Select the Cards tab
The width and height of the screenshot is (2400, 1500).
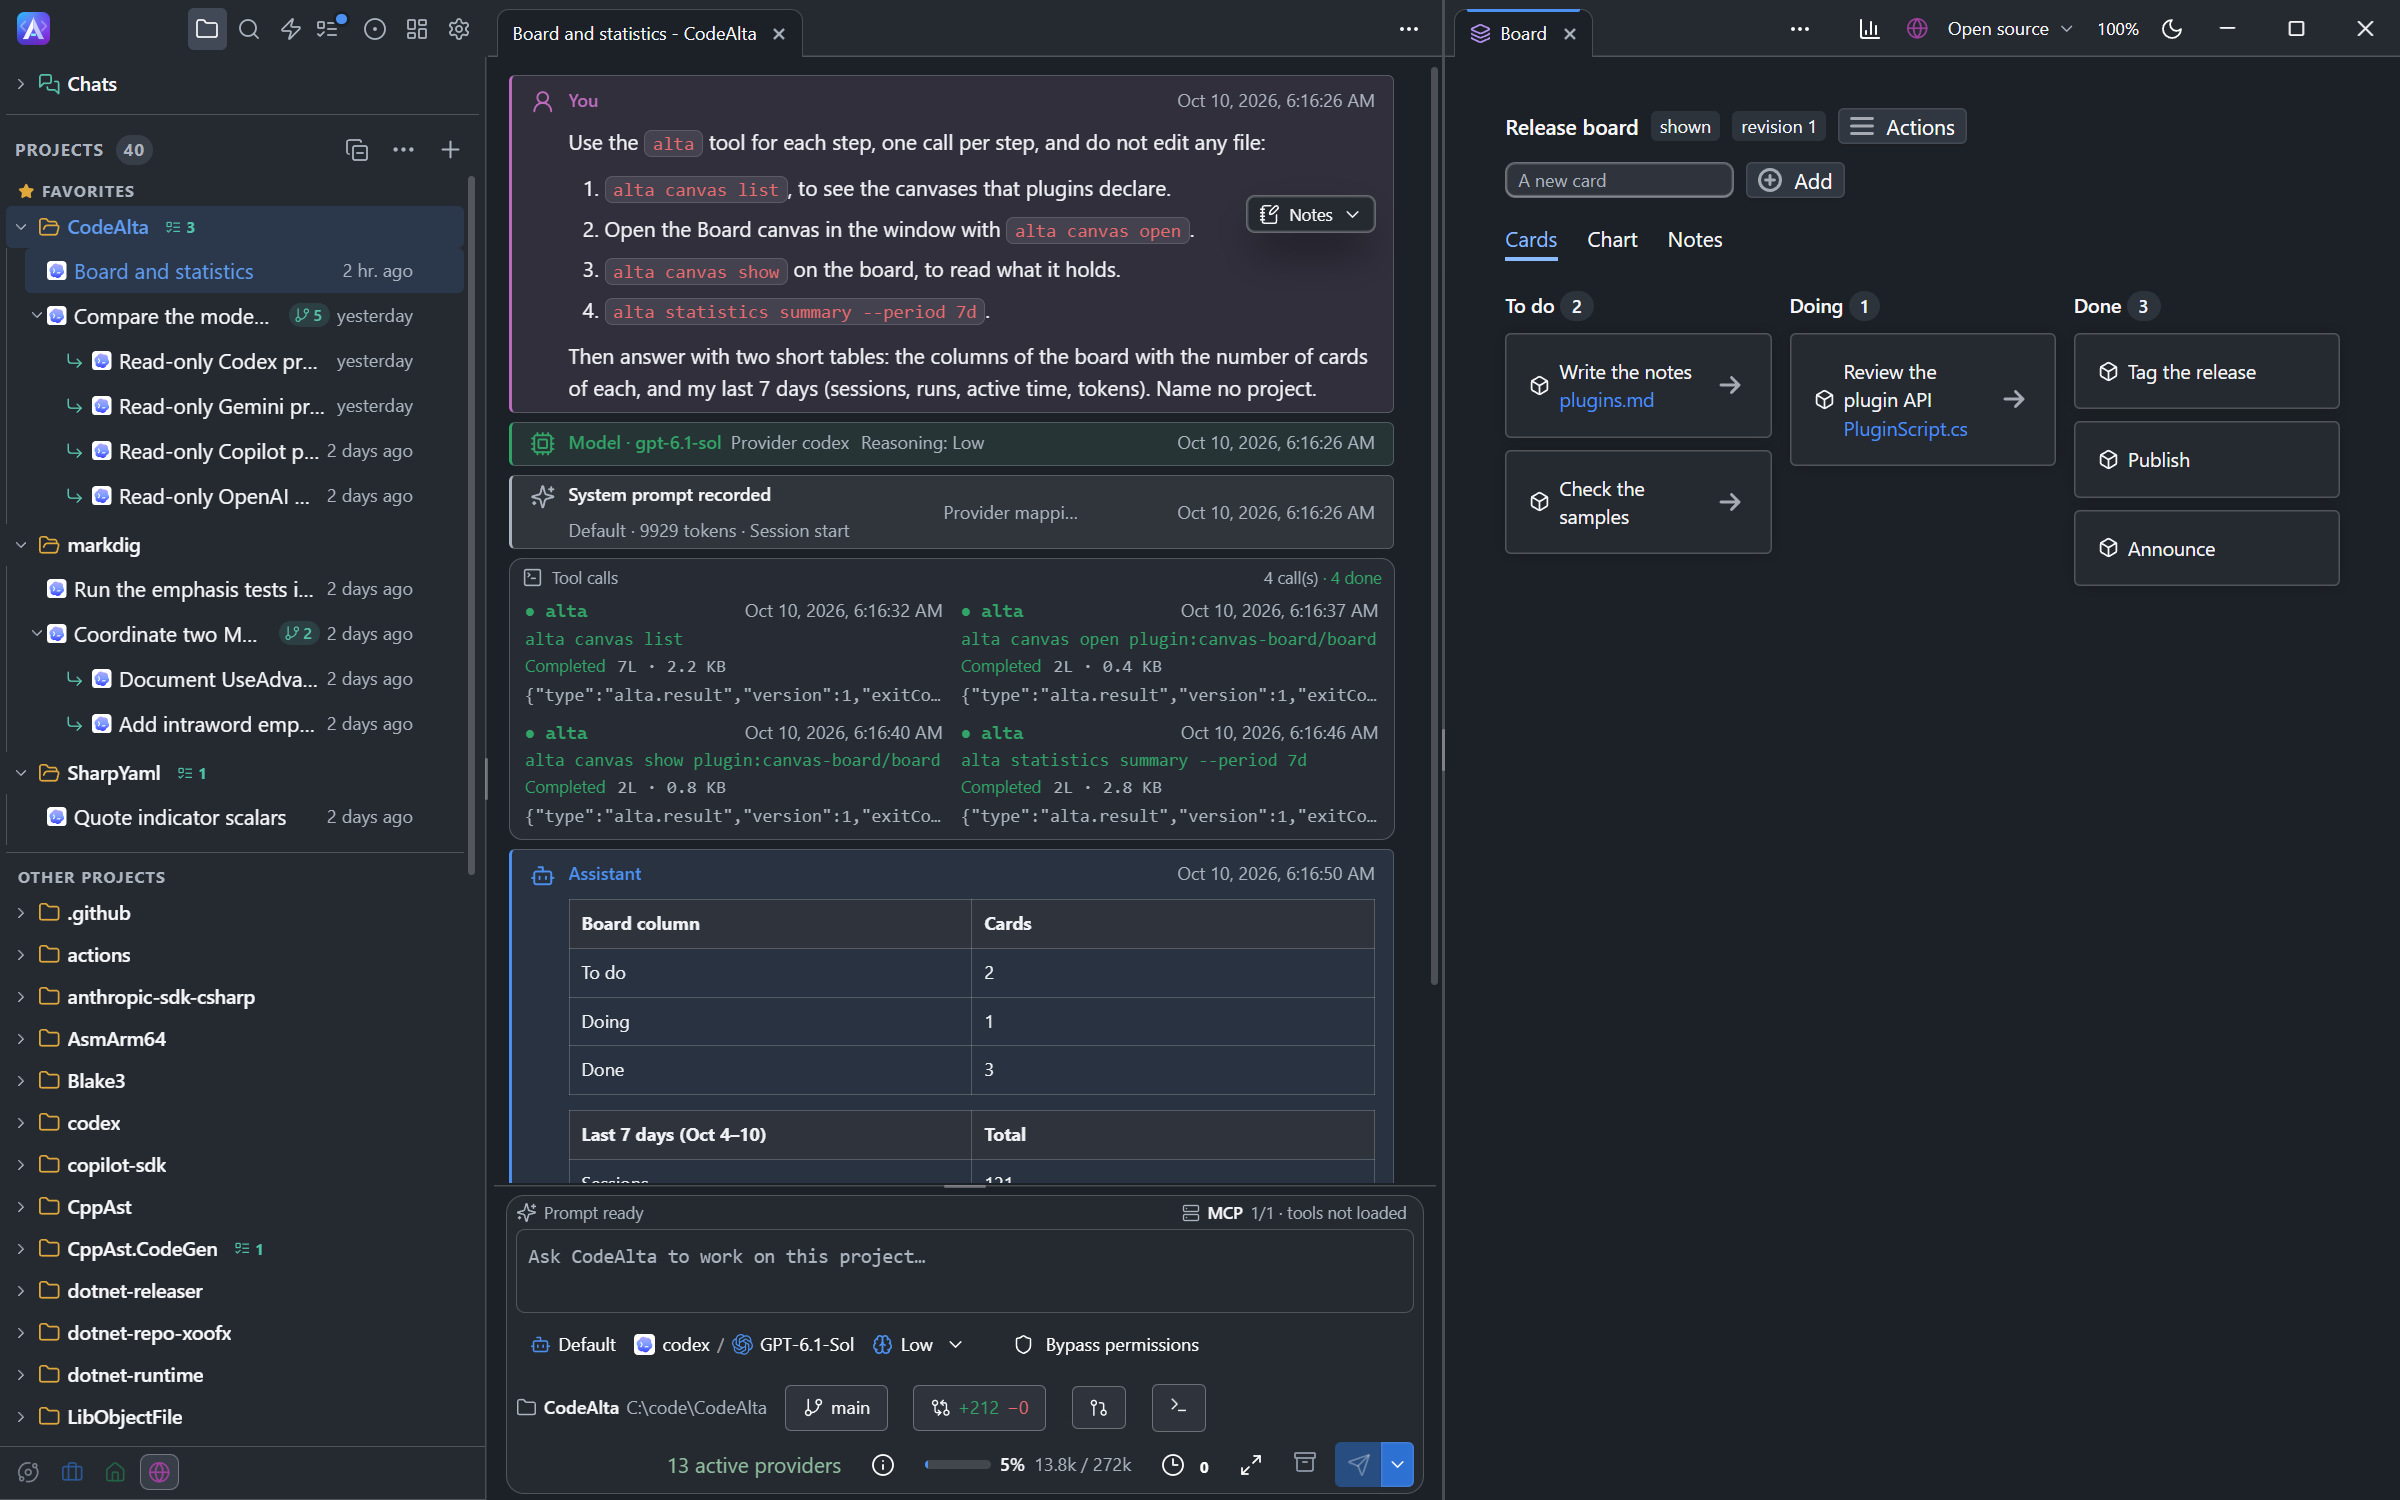1531,240
